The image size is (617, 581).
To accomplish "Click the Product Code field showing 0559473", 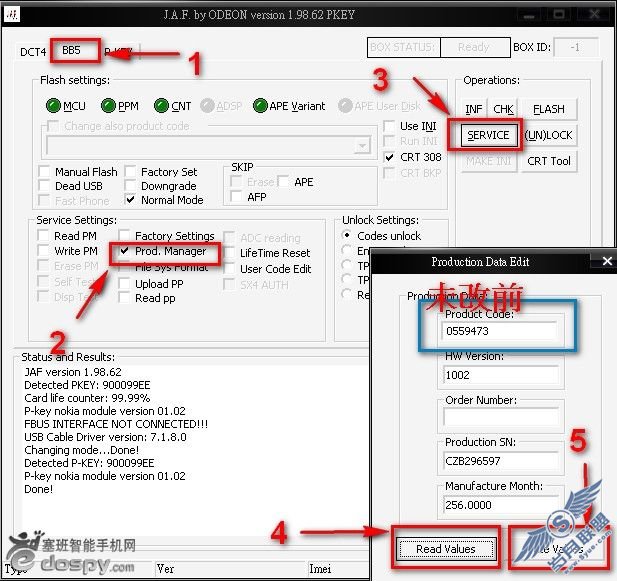I will point(500,331).
